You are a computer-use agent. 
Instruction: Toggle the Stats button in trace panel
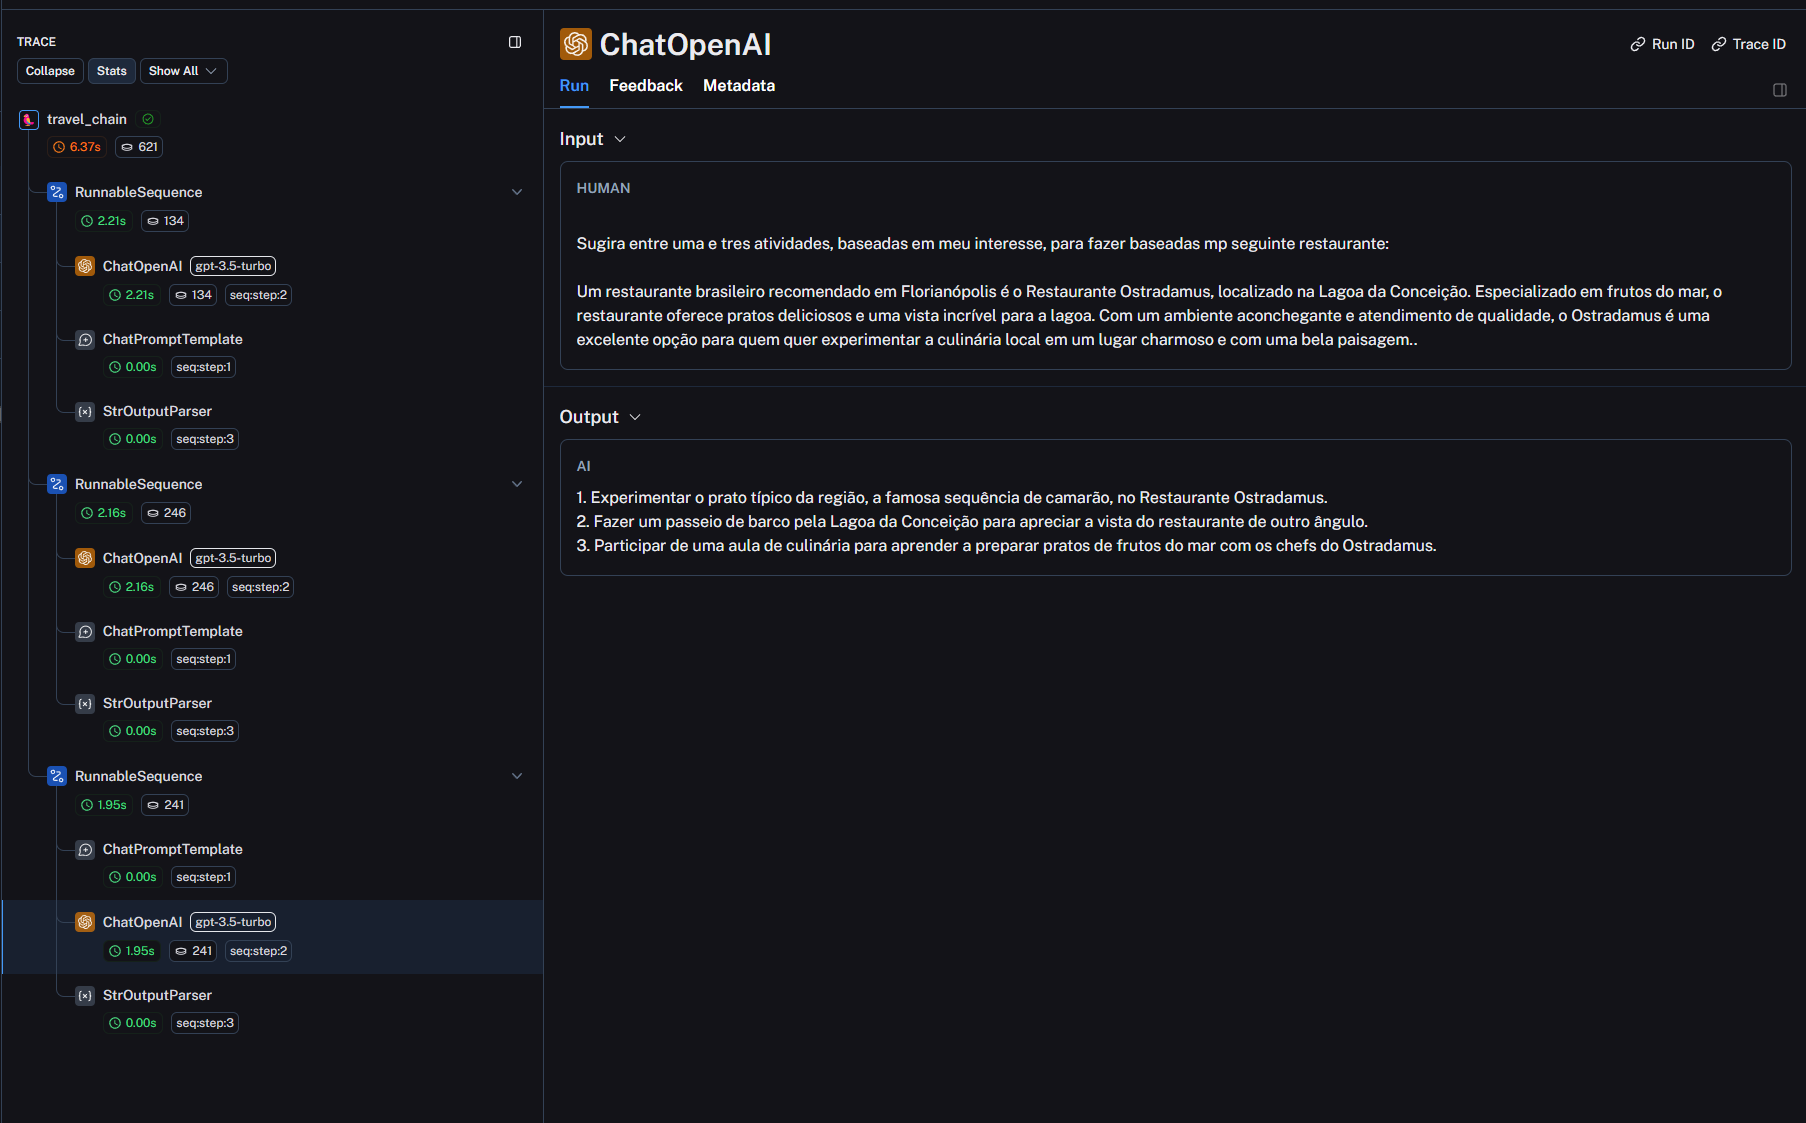click(x=112, y=71)
